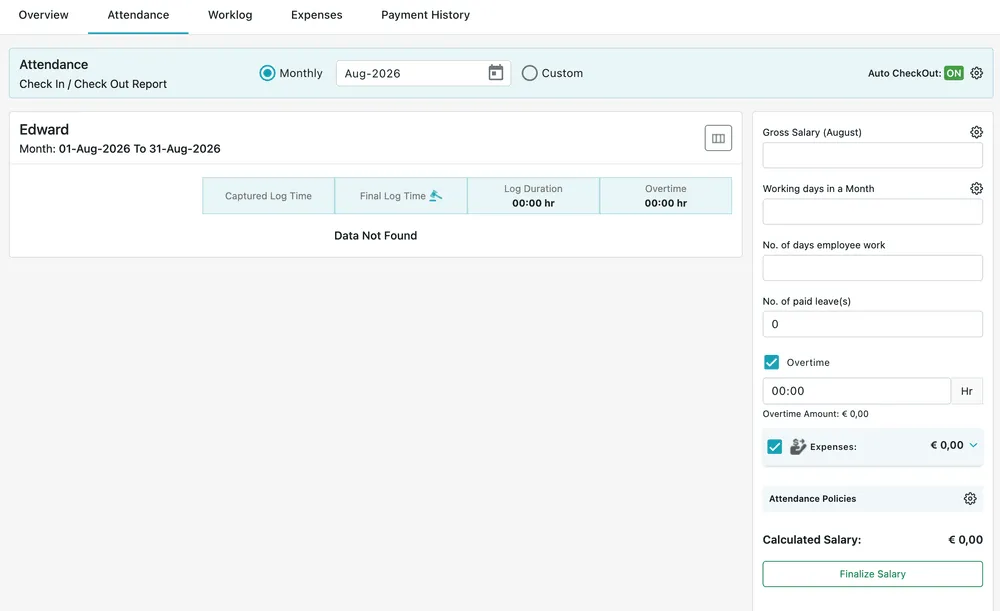Click the No. of days employee work field
This screenshot has height=611, width=1000.
[872, 268]
